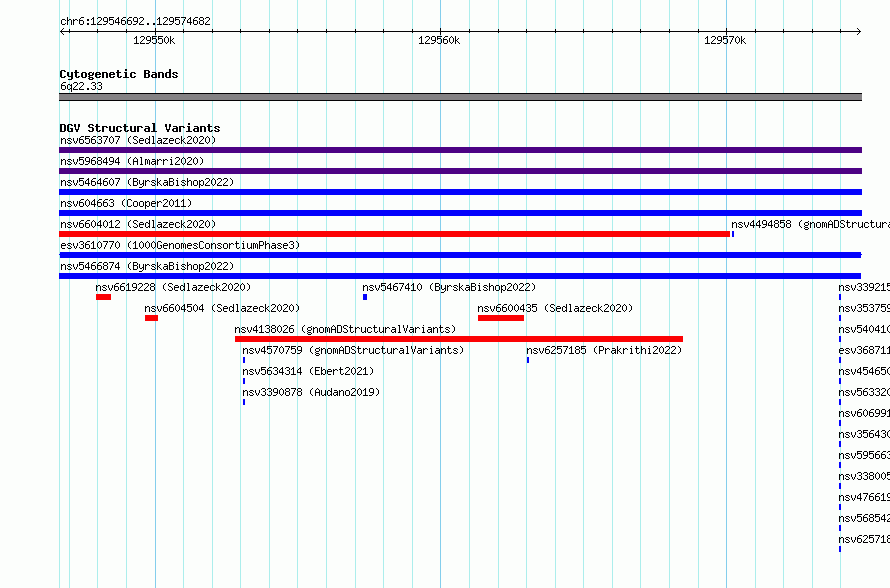The image size is (890, 588).
Task: Open variant nsv3390878 (Audano2019) label
Action: click(x=311, y=392)
